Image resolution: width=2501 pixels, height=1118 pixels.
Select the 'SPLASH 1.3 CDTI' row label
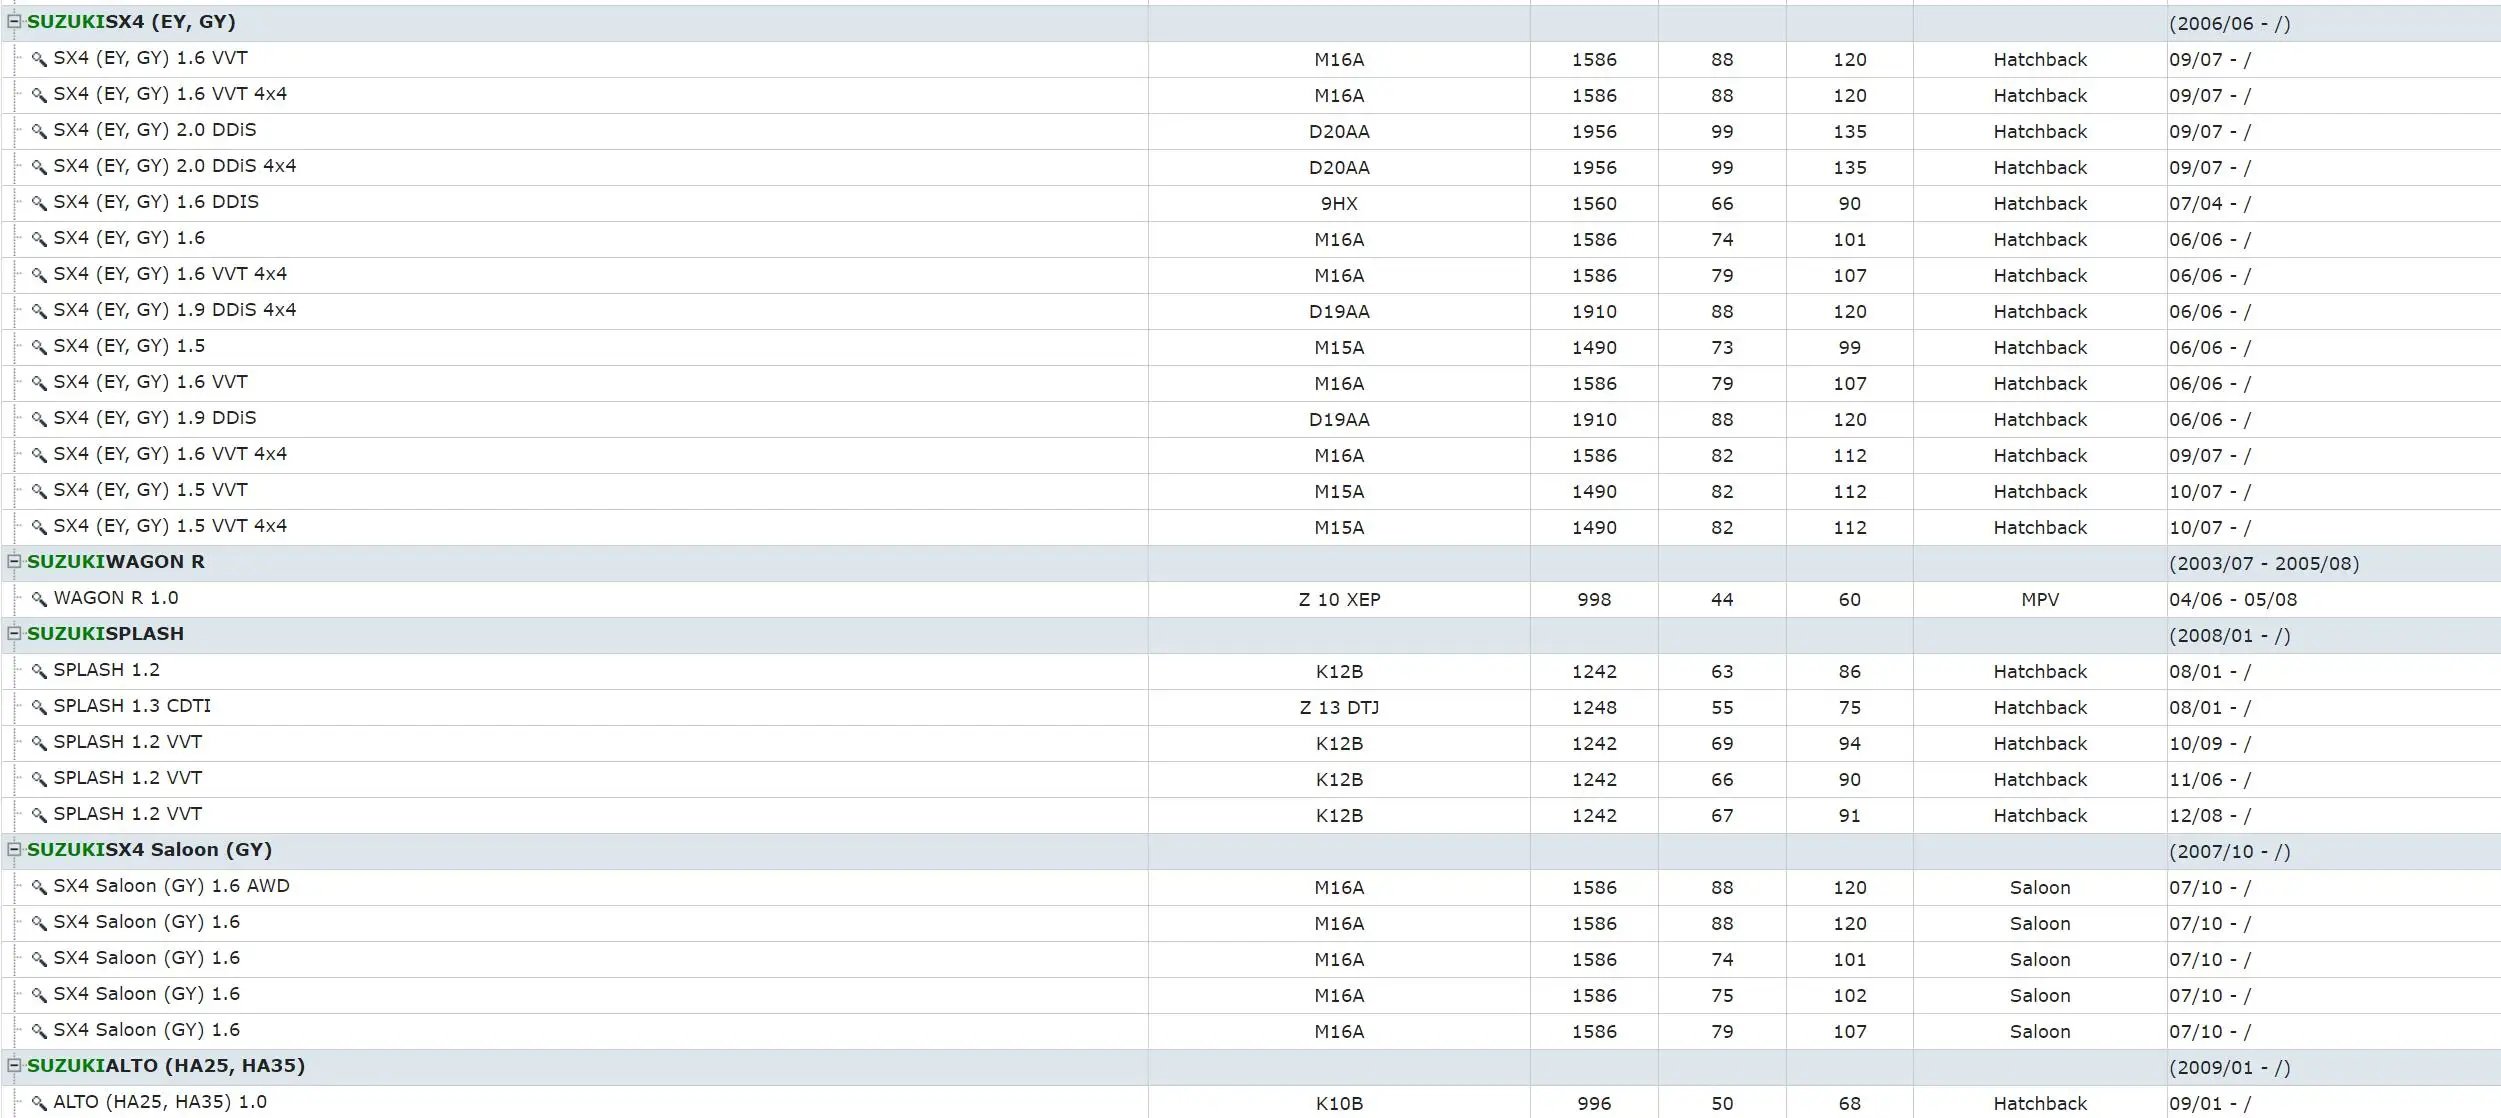tap(132, 706)
